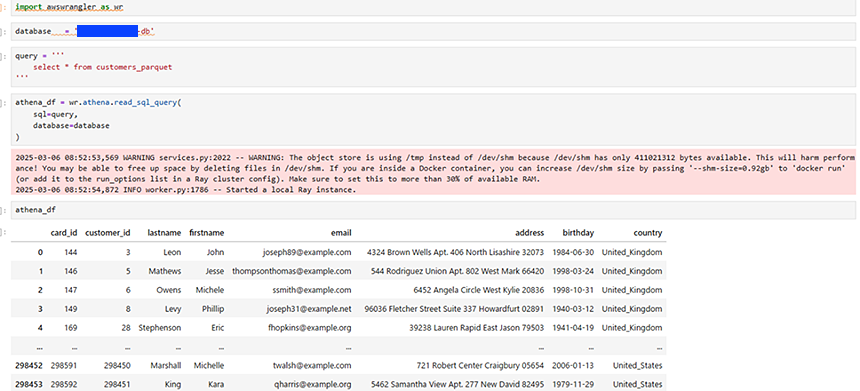The width and height of the screenshot is (860, 391).
Task: Click card_id cell 149
Action: click(71, 309)
